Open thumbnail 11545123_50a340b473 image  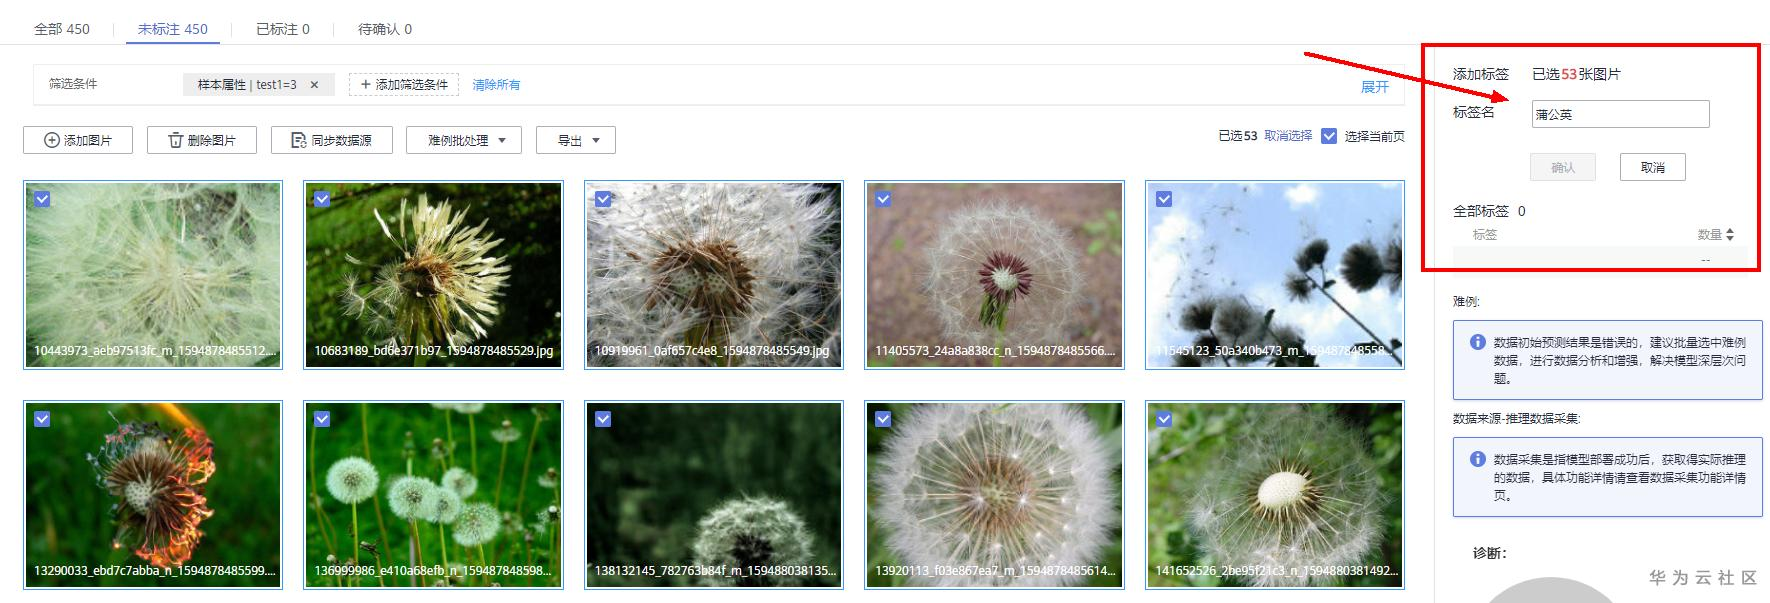pos(1275,275)
